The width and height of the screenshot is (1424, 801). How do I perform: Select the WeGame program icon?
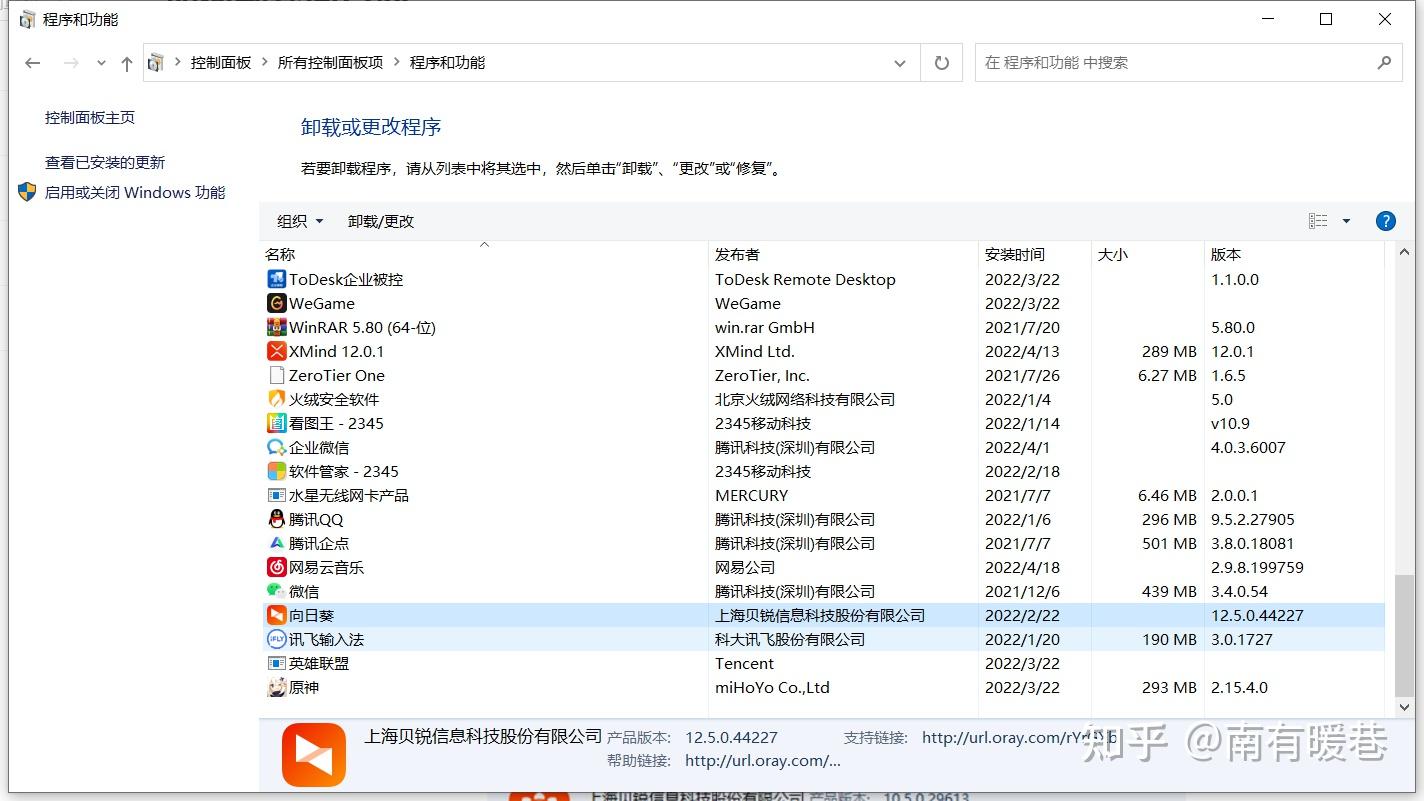tap(276, 303)
